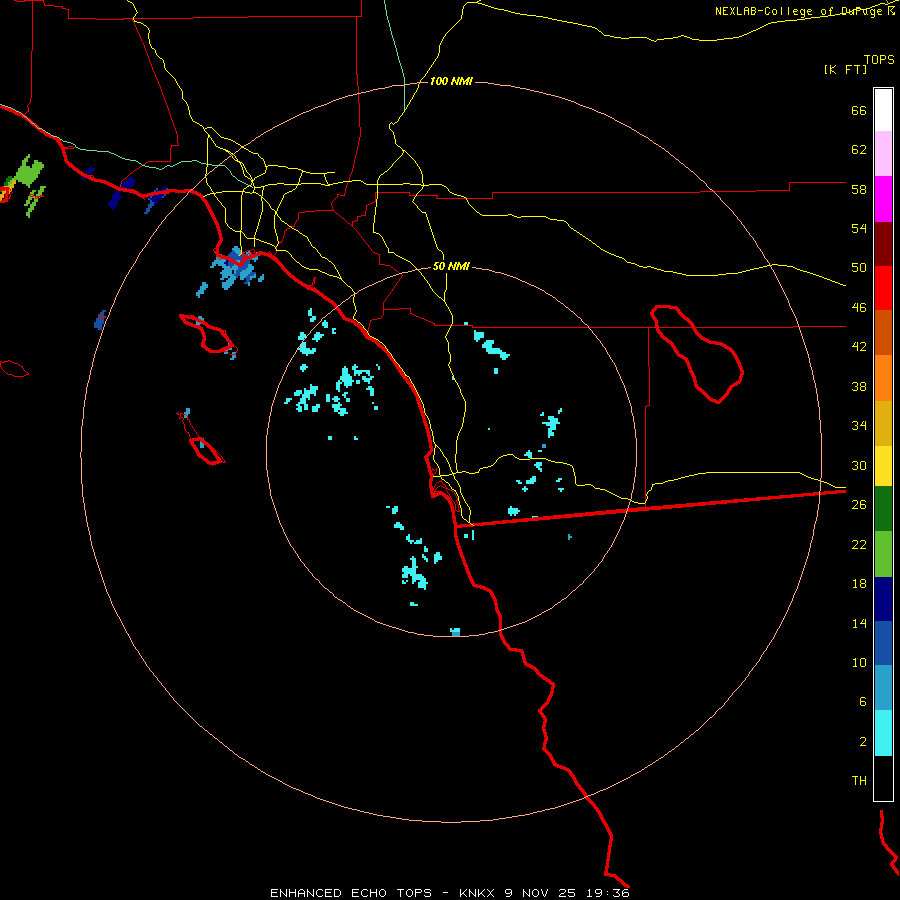Click the TH threshold label
The height and width of the screenshot is (900, 900).
pyautogui.click(x=859, y=781)
